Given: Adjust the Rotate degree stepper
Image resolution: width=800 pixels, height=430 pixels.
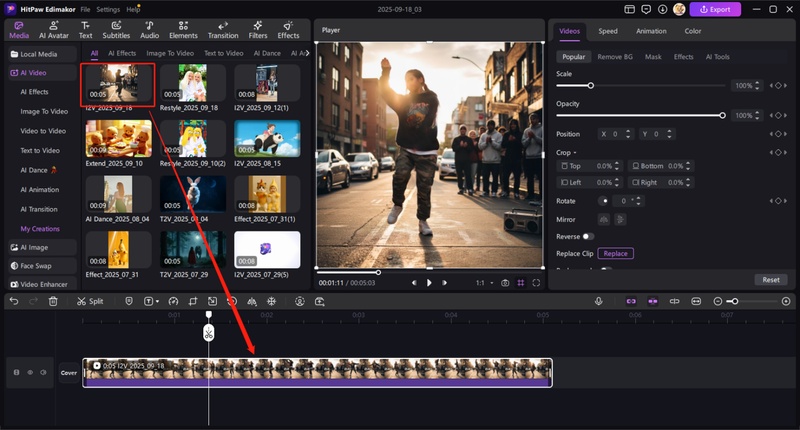Looking at the screenshot, I should [x=639, y=201].
